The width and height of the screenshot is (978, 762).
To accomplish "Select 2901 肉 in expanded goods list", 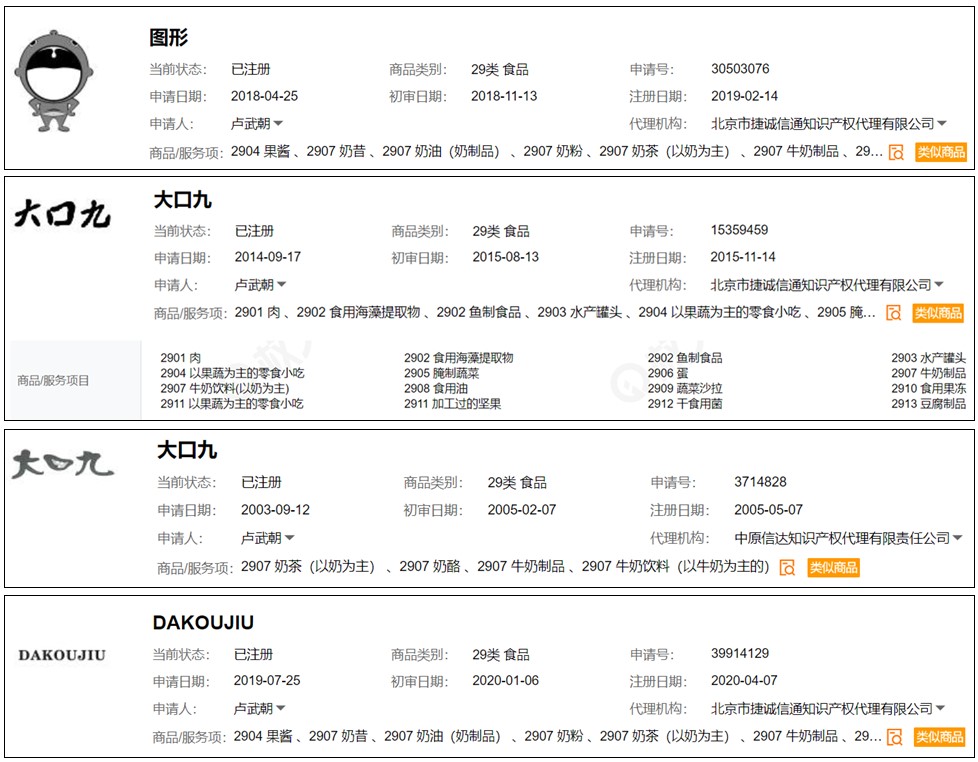I will point(181,358).
